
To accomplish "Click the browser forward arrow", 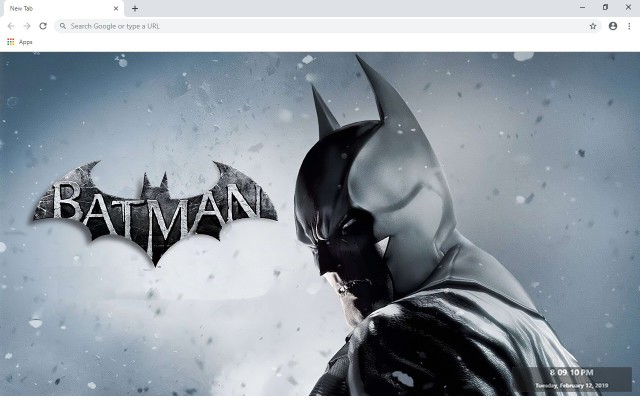I will 27,26.
